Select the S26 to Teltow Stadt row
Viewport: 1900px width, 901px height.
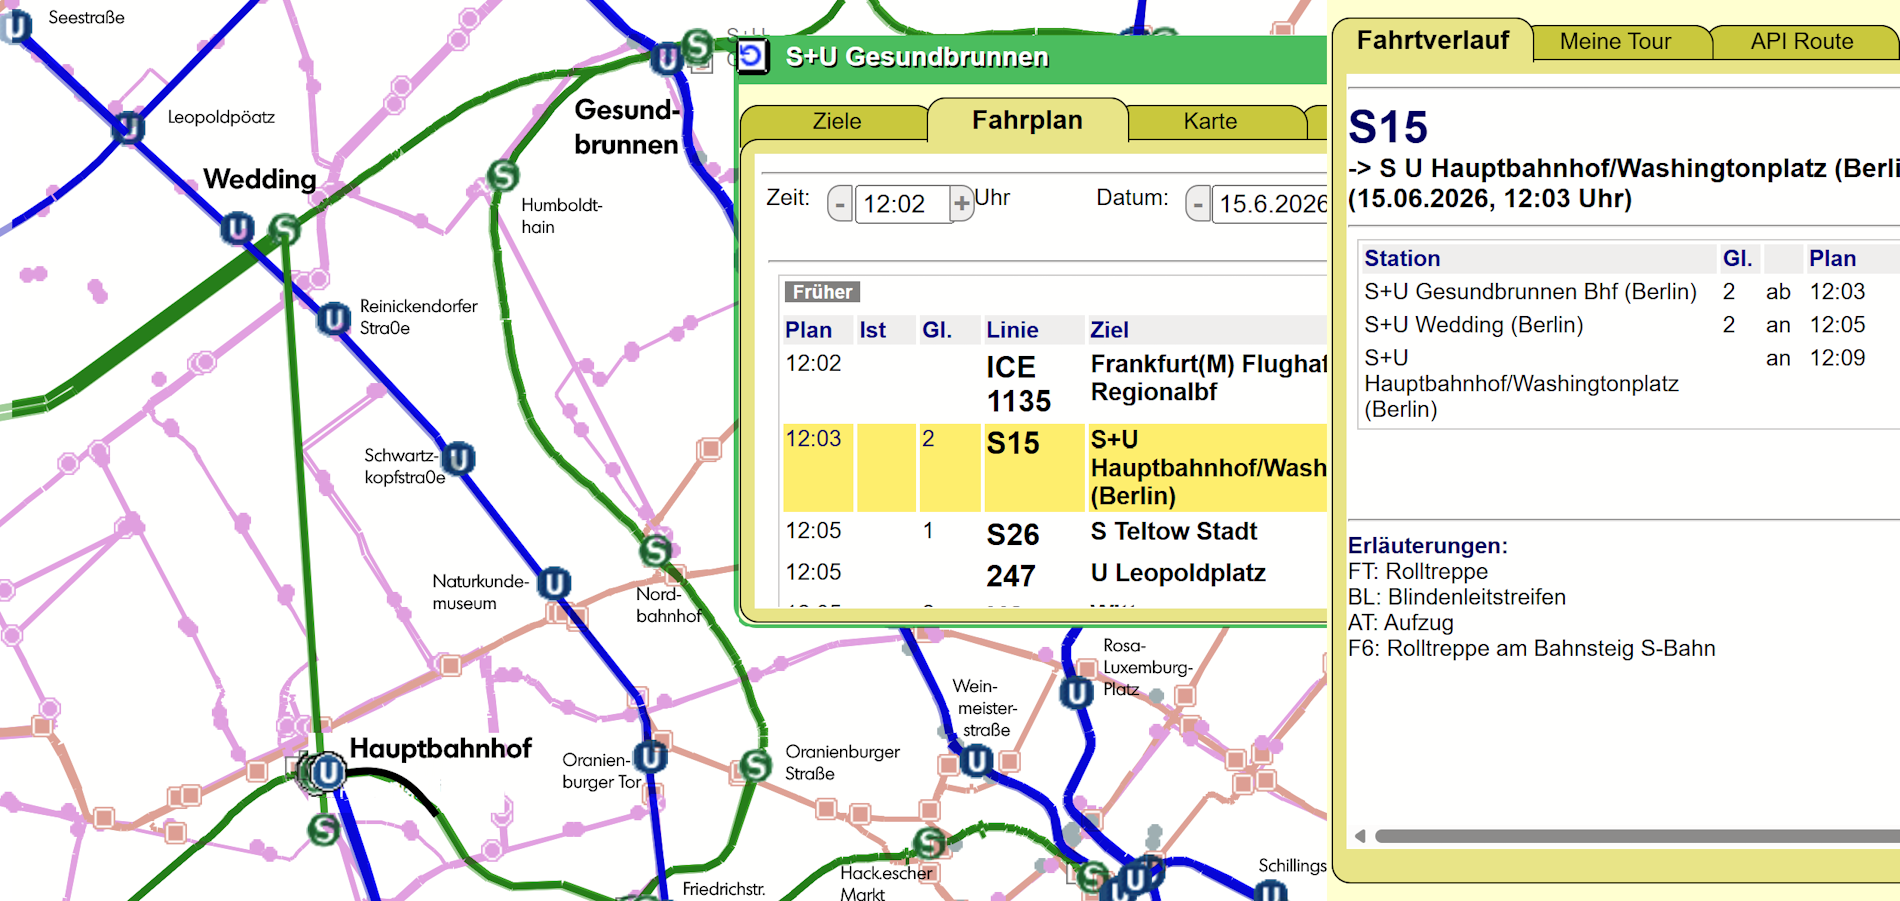[1055, 533]
